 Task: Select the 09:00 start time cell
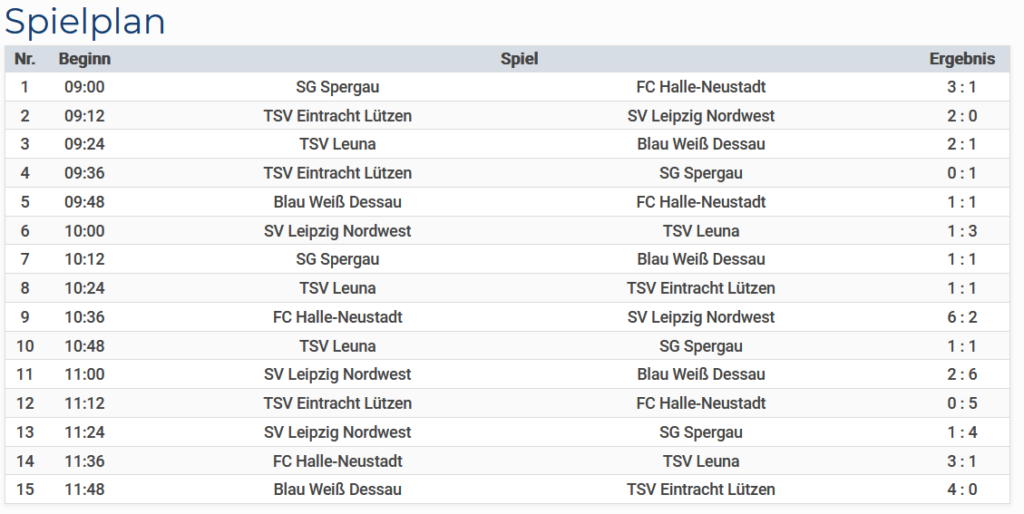point(84,87)
